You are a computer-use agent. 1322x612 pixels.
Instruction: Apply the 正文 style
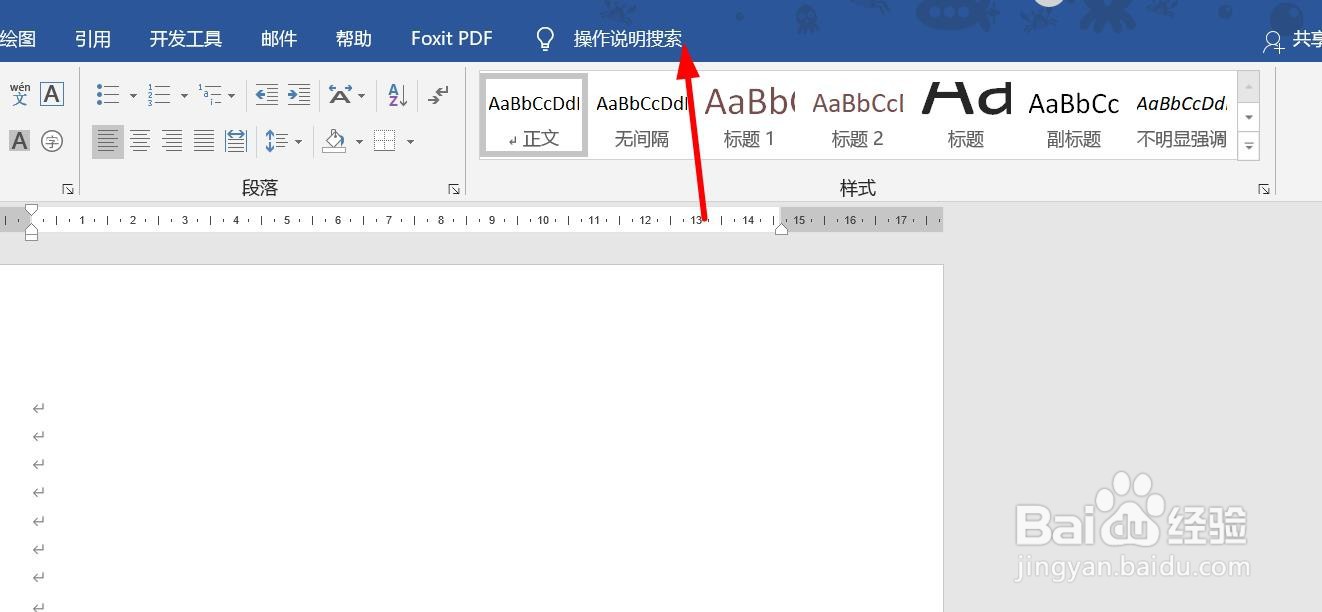534,115
